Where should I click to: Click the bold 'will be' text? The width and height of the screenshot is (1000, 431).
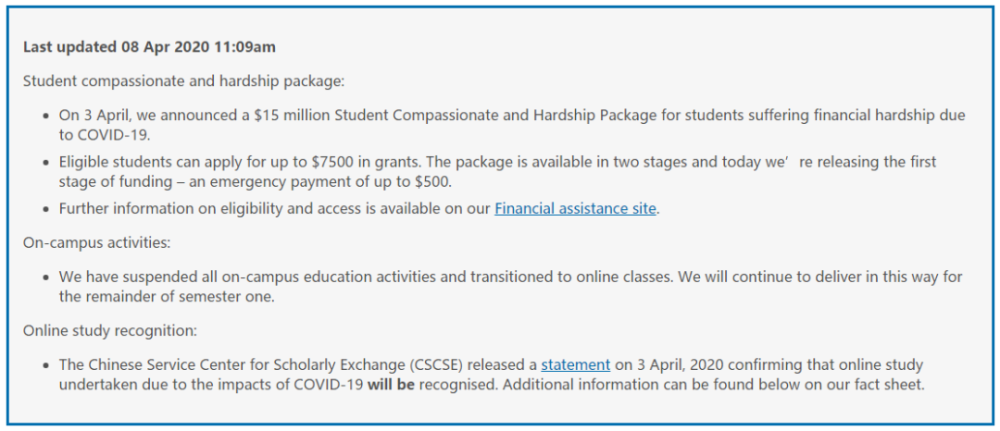pos(391,386)
